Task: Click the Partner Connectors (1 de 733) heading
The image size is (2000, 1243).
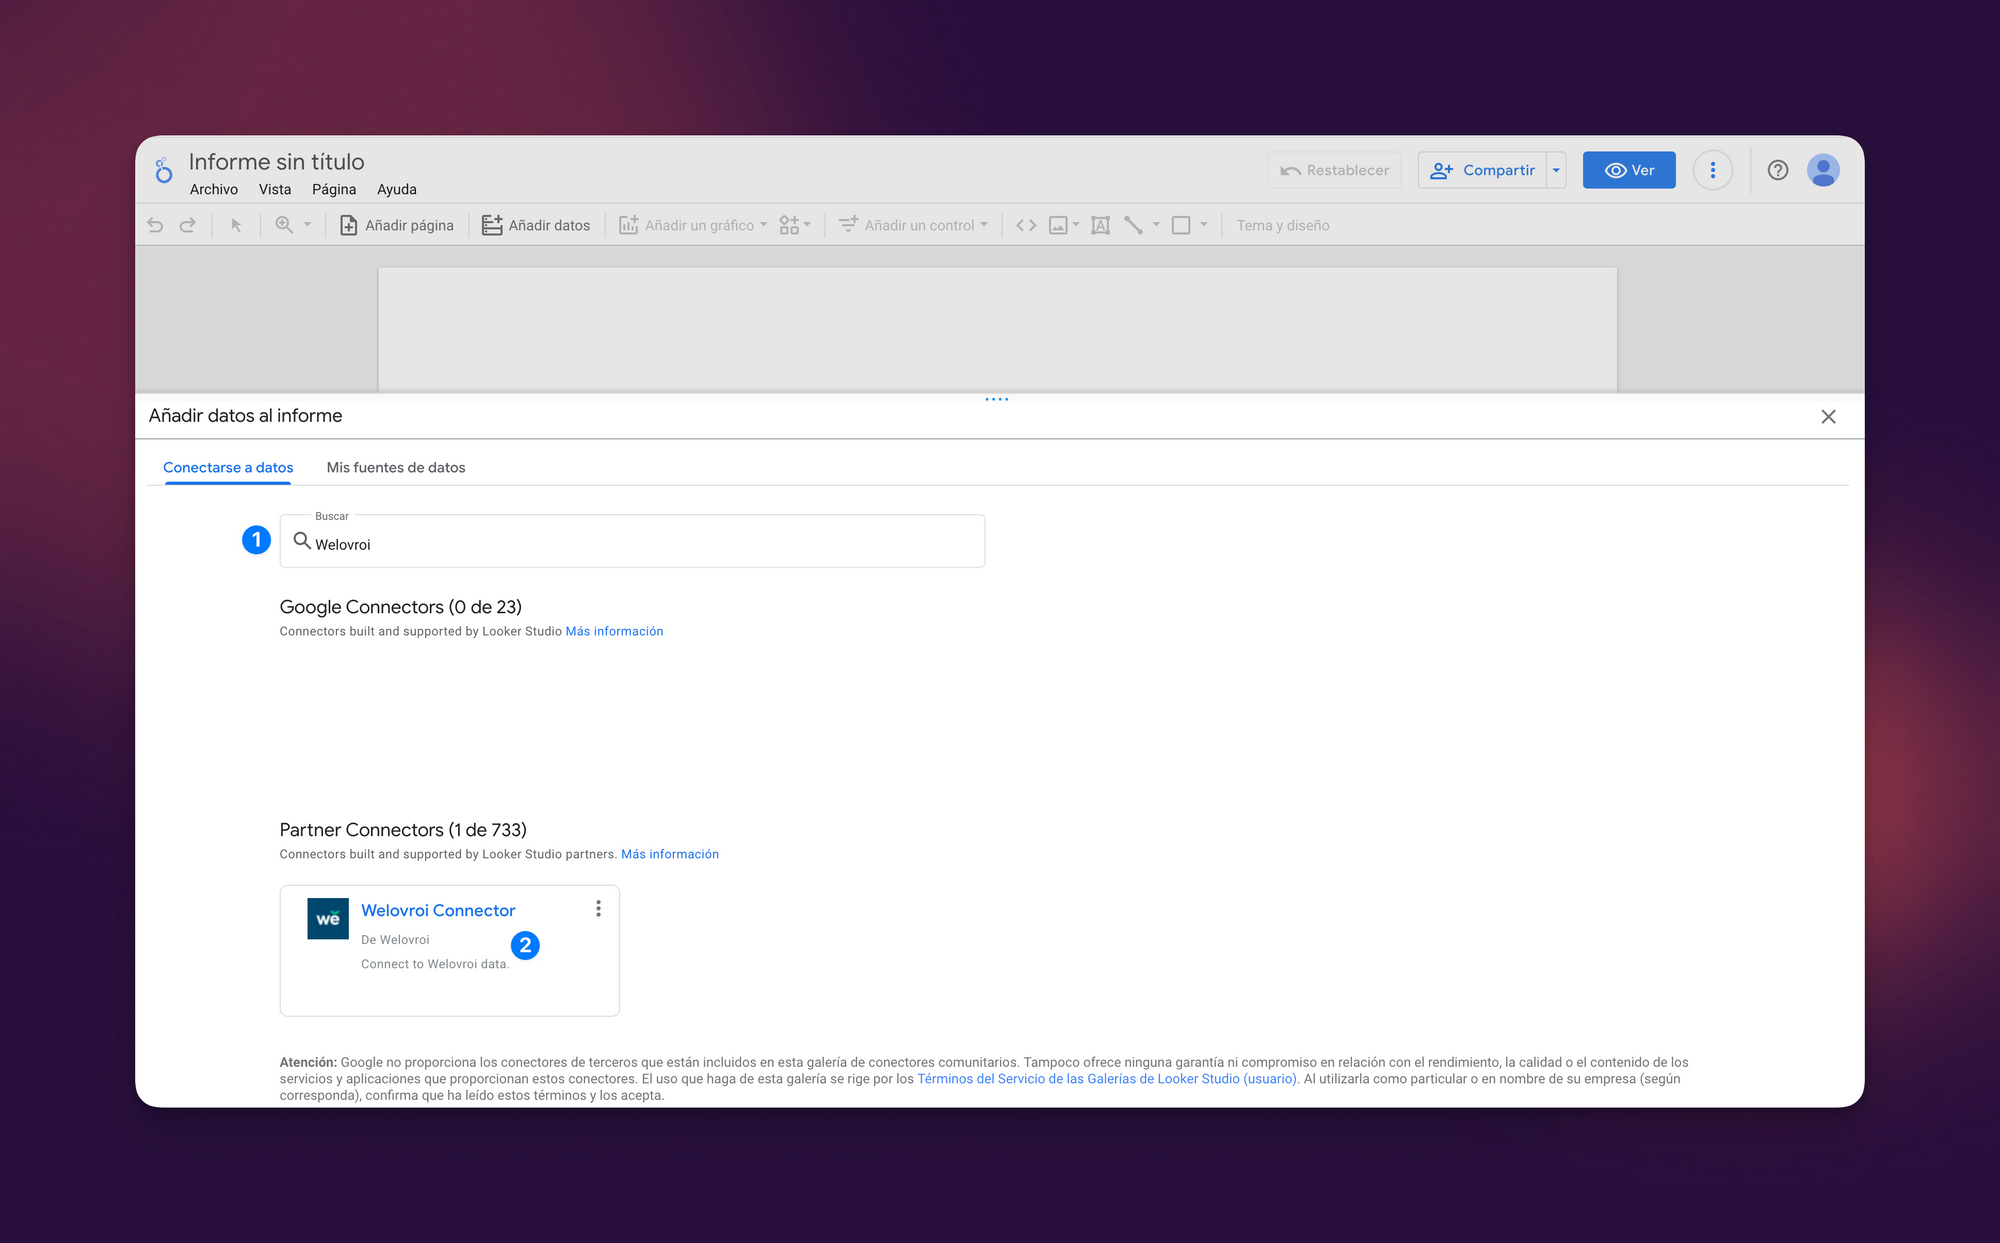Action: pyautogui.click(x=403, y=830)
